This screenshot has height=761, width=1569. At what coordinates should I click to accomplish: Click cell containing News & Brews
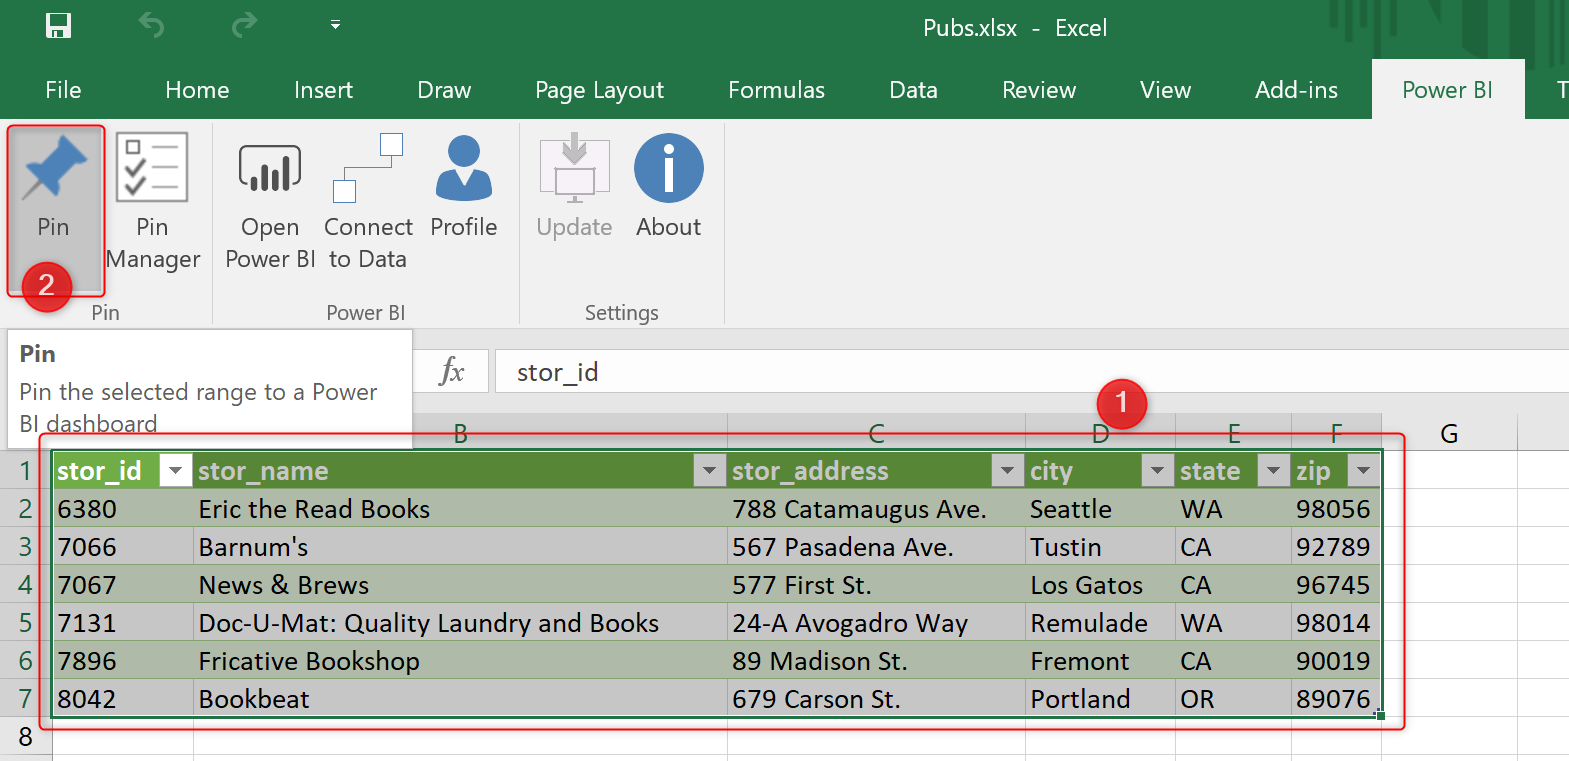[x=460, y=584]
